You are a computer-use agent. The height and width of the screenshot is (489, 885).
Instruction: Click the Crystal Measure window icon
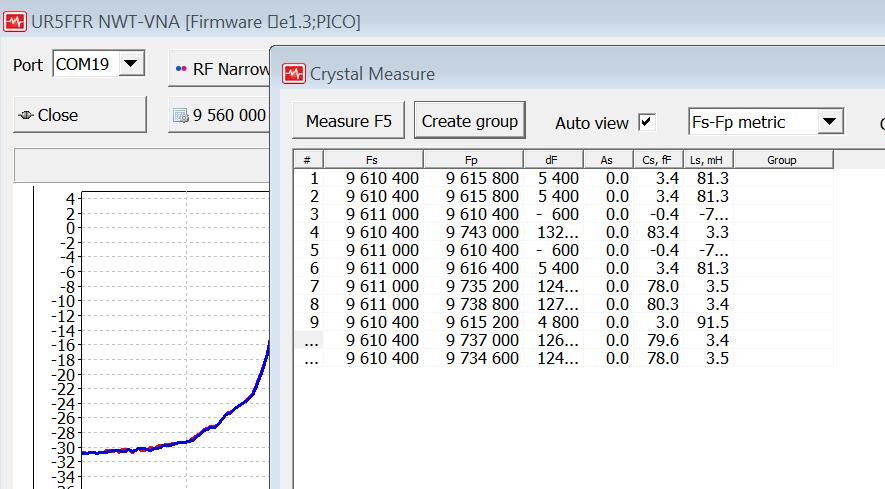[294, 73]
